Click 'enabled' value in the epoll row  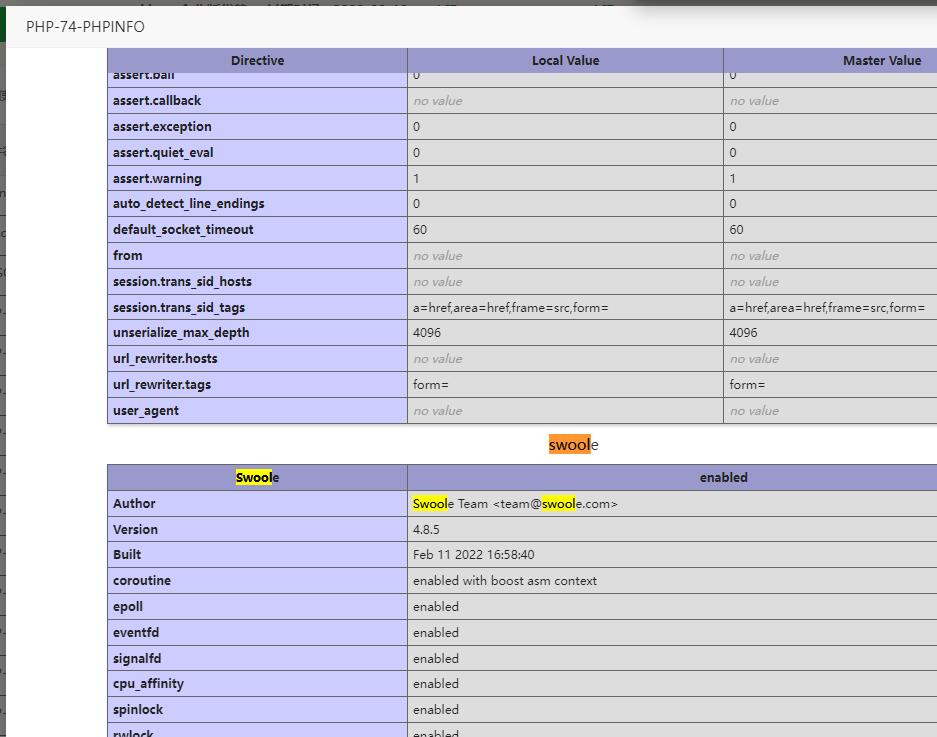pyautogui.click(x=436, y=607)
